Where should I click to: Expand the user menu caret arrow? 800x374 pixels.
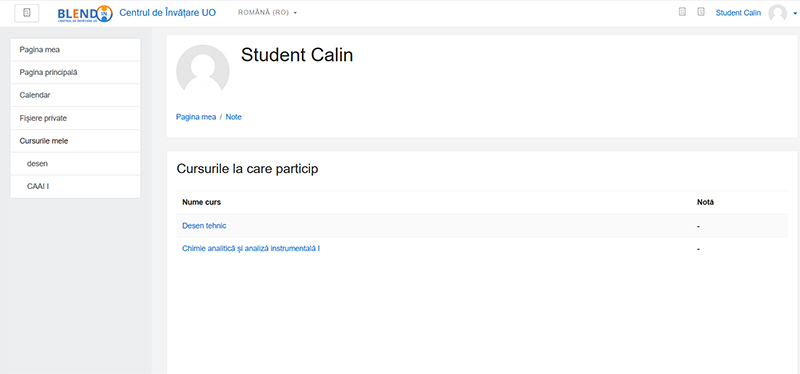795,14
